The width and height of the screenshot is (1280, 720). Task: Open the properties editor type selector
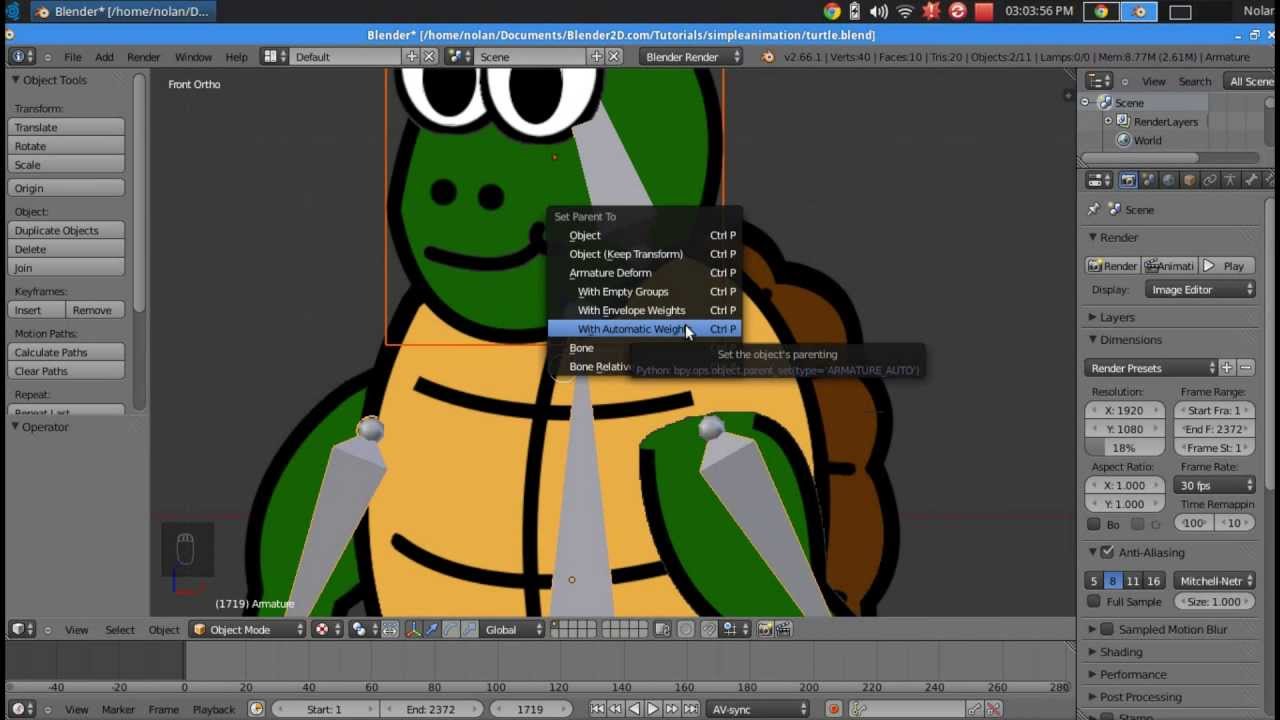pyautogui.click(x=1099, y=180)
